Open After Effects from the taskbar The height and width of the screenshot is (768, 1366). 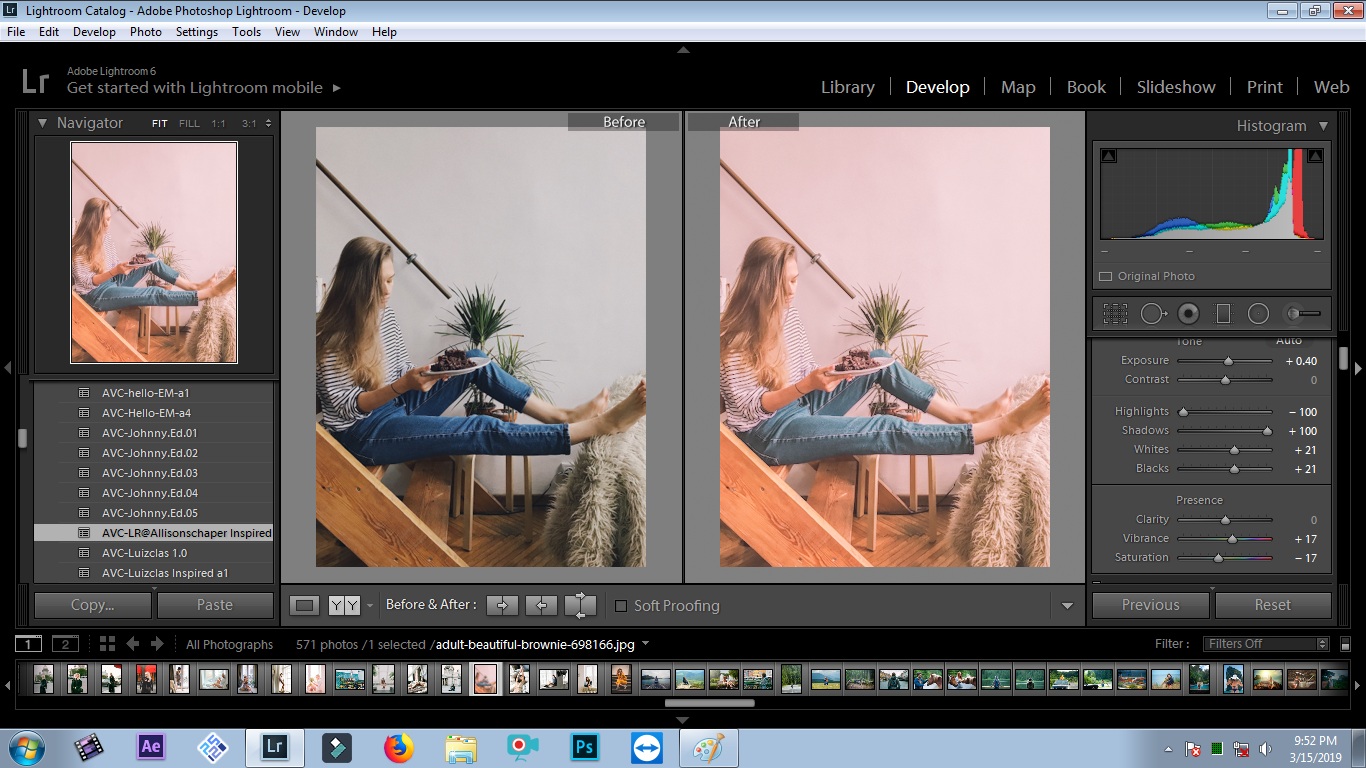[x=151, y=747]
